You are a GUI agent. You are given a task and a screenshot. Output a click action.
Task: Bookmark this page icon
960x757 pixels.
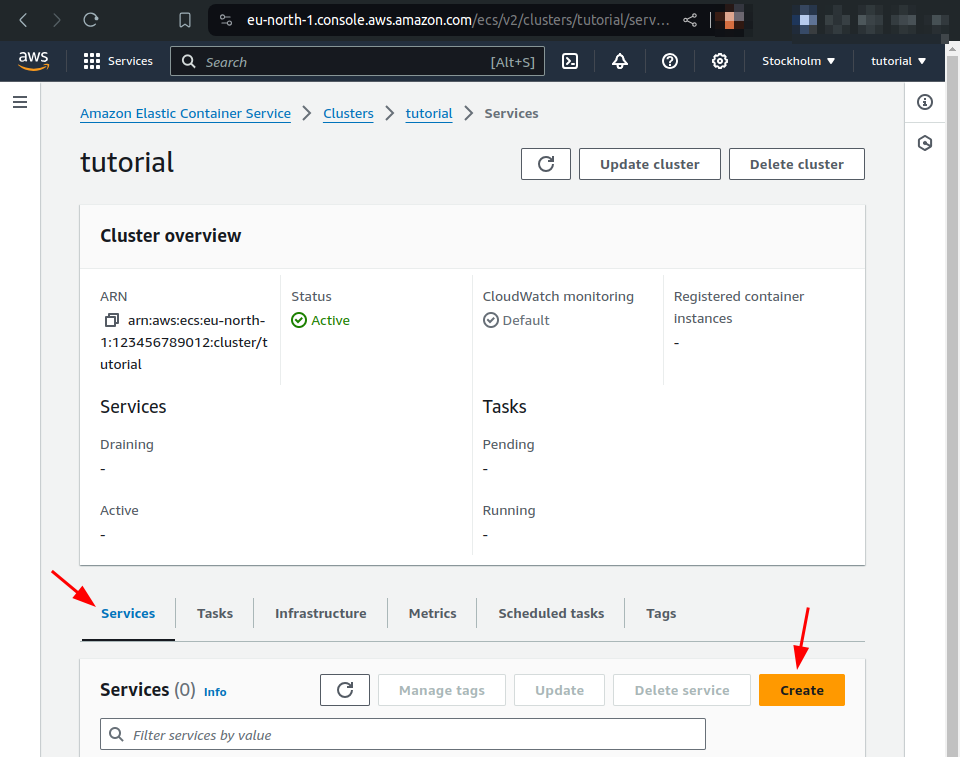tap(184, 20)
